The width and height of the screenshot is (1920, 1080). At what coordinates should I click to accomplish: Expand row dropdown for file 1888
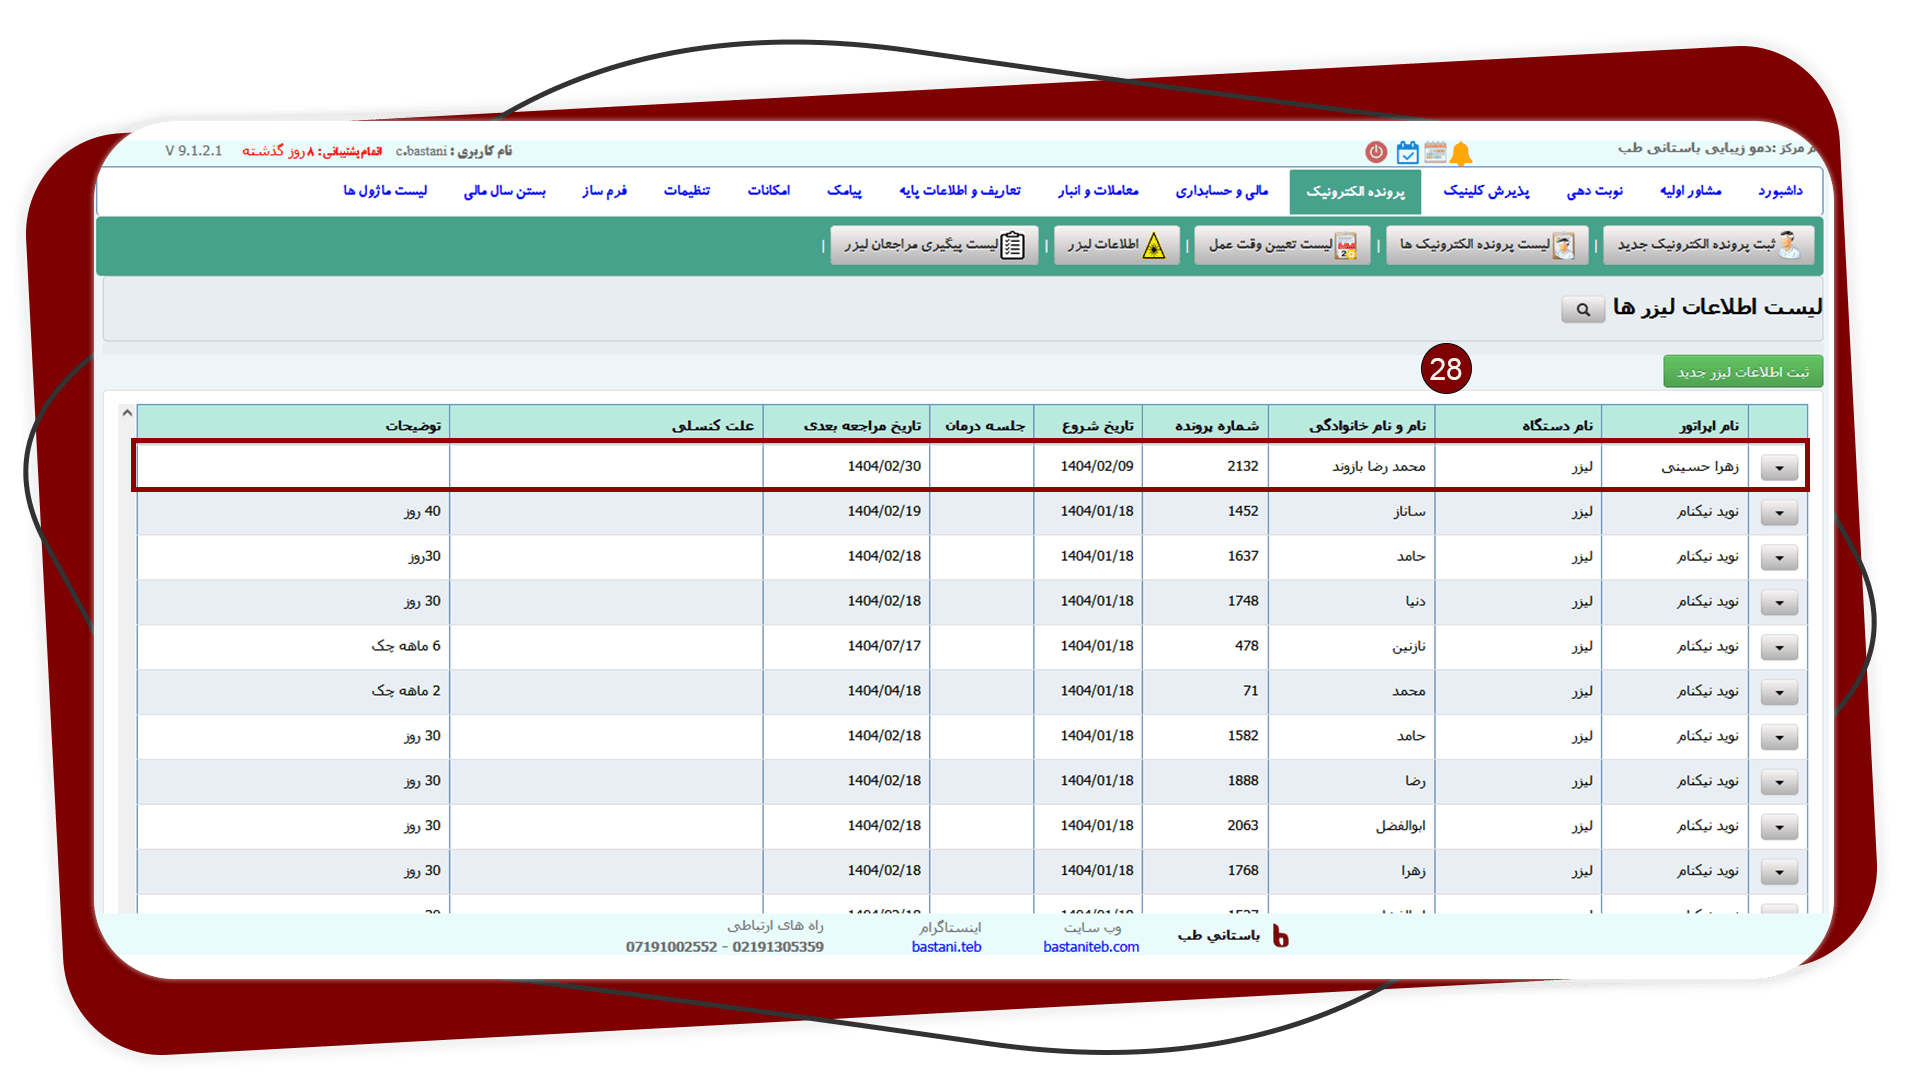(1779, 783)
